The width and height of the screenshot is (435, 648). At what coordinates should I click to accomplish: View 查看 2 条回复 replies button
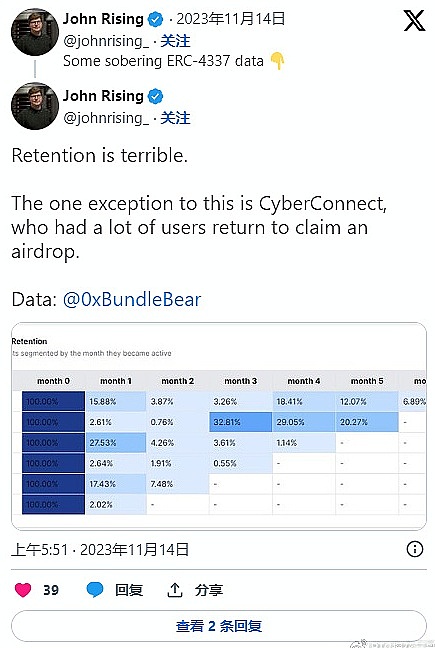coord(219,626)
